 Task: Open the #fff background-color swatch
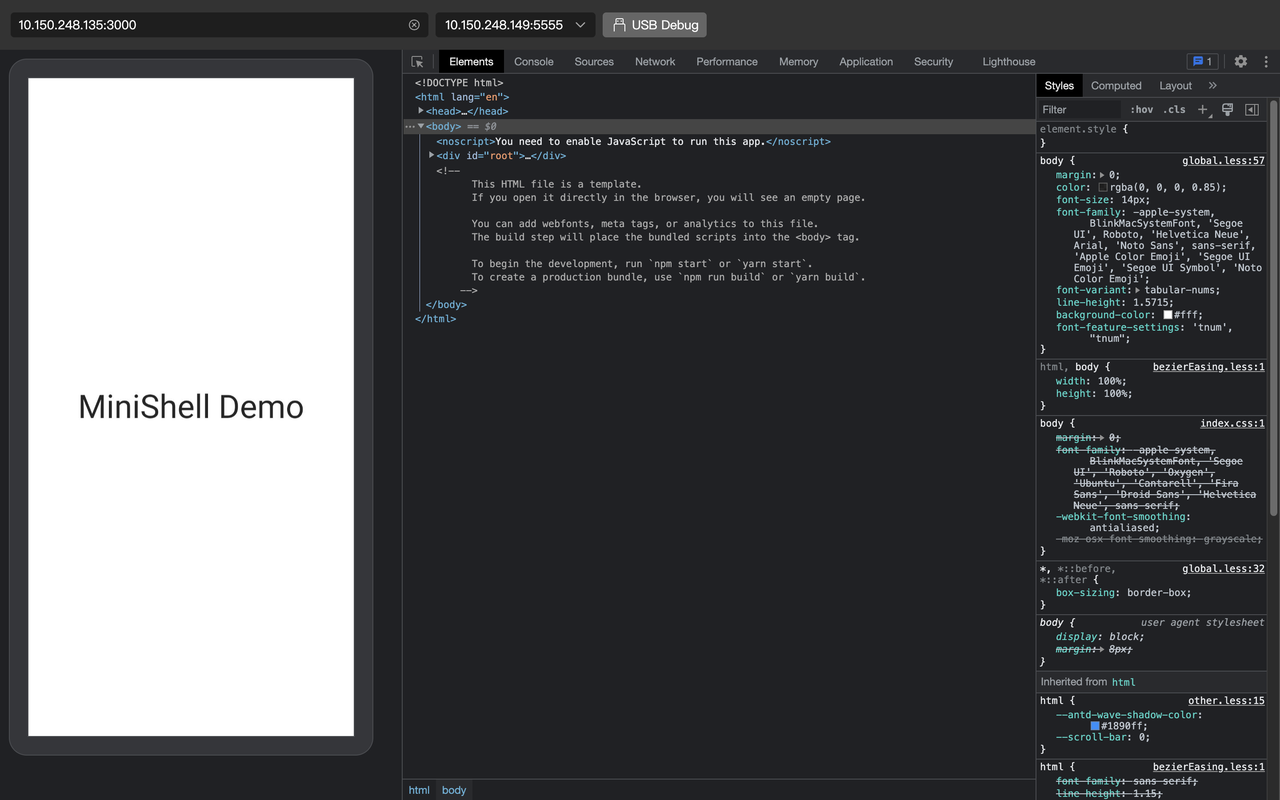[x=1167, y=315]
